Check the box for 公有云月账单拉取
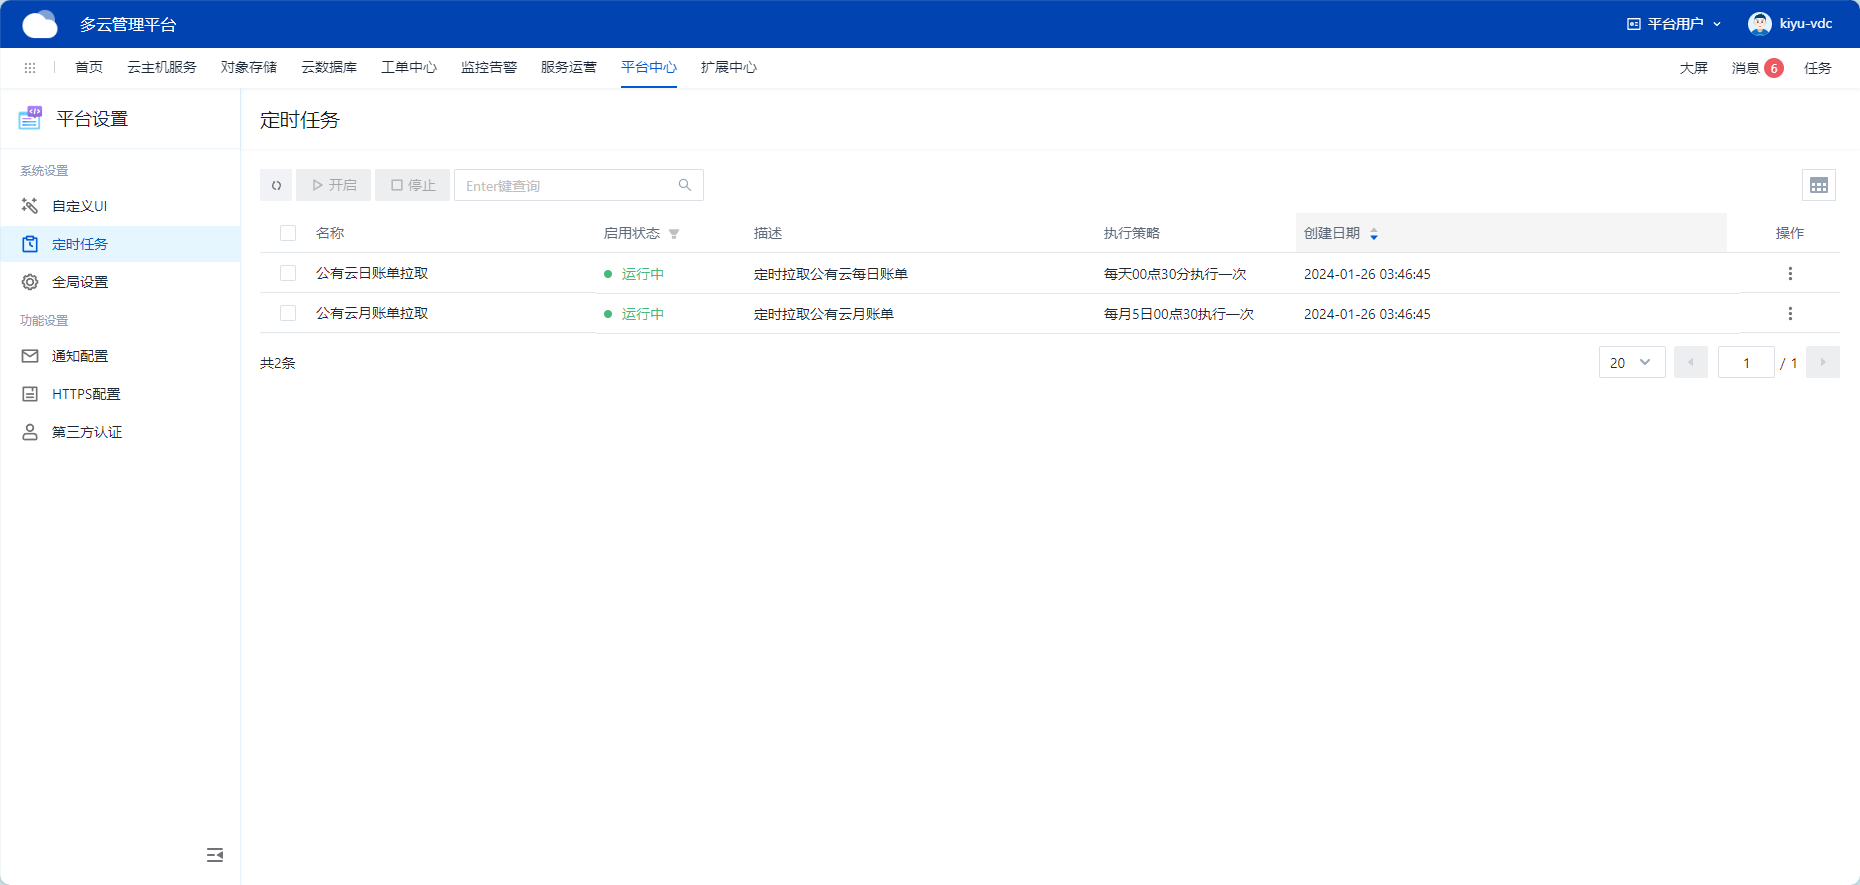This screenshot has height=885, width=1860. (288, 313)
